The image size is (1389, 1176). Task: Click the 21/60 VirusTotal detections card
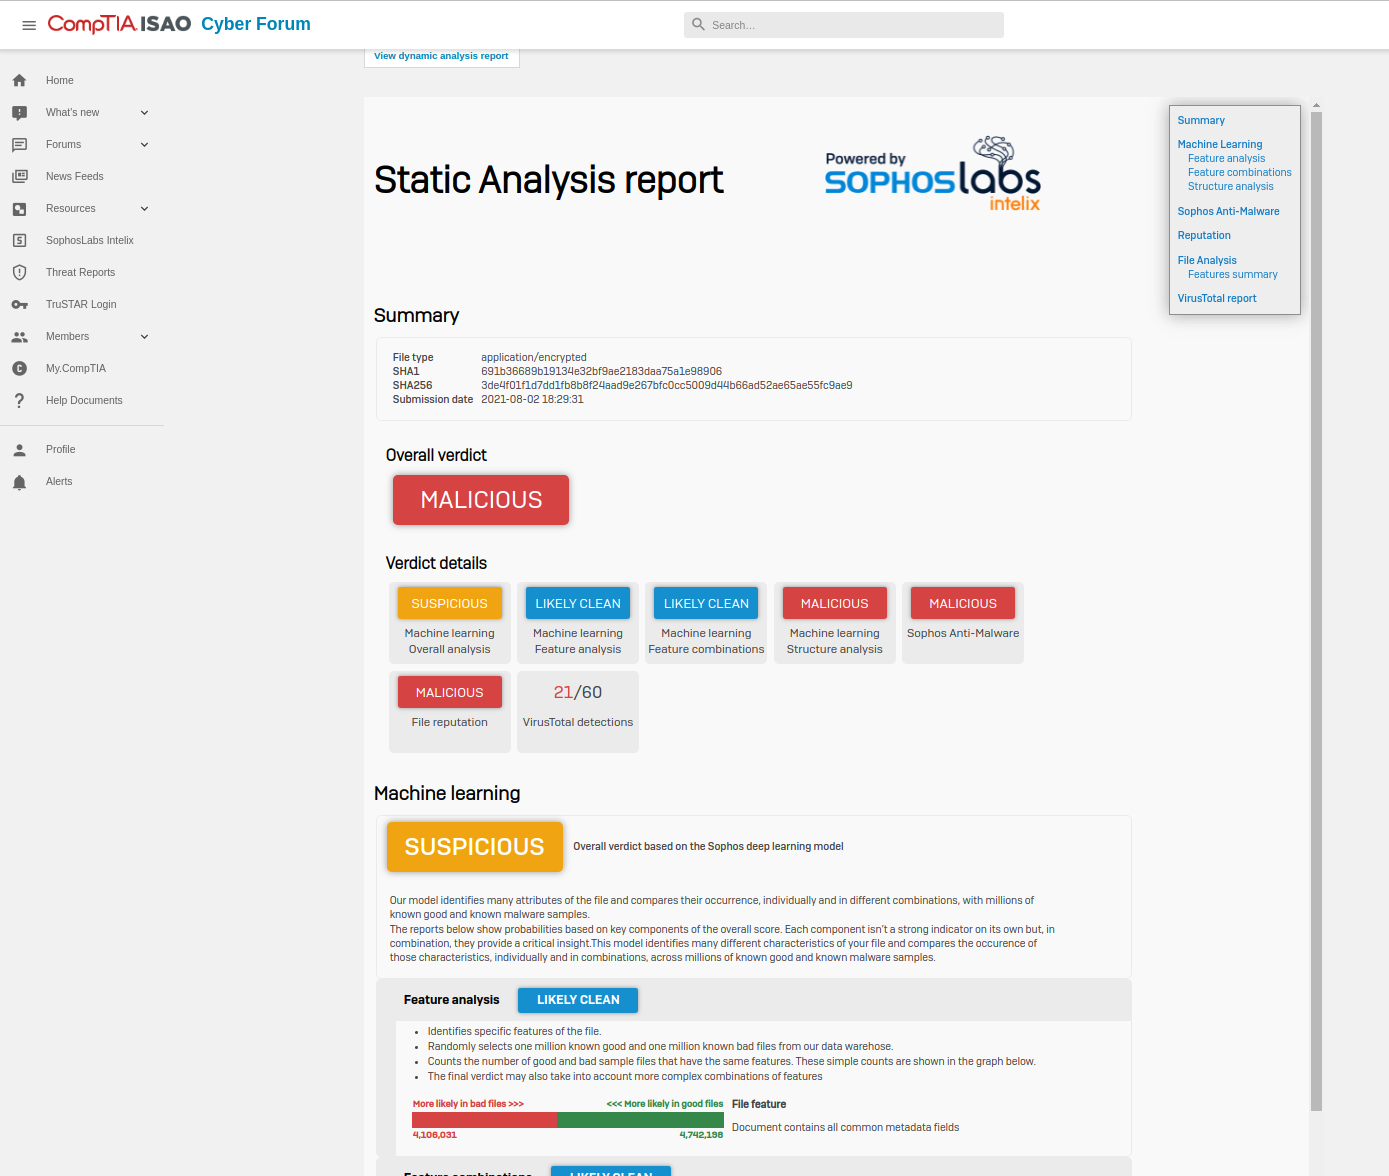[x=578, y=711]
